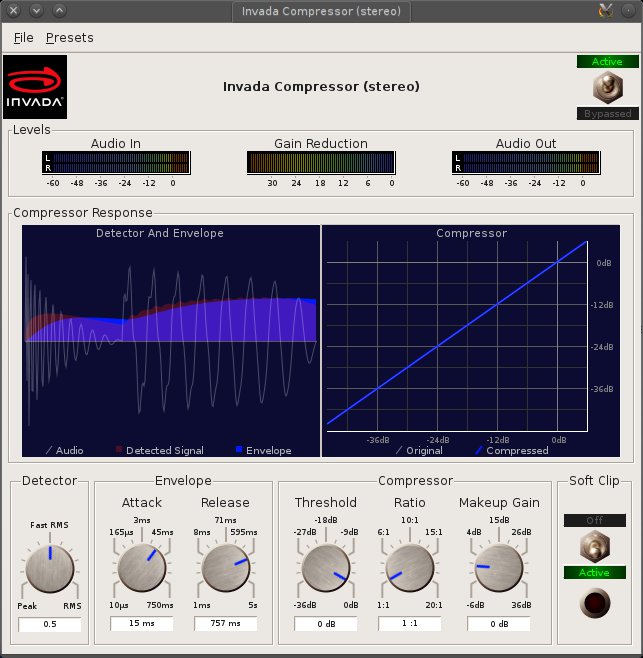Click the application icon in the title bar
Image resolution: width=643 pixels, height=658 pixels.
605,11
